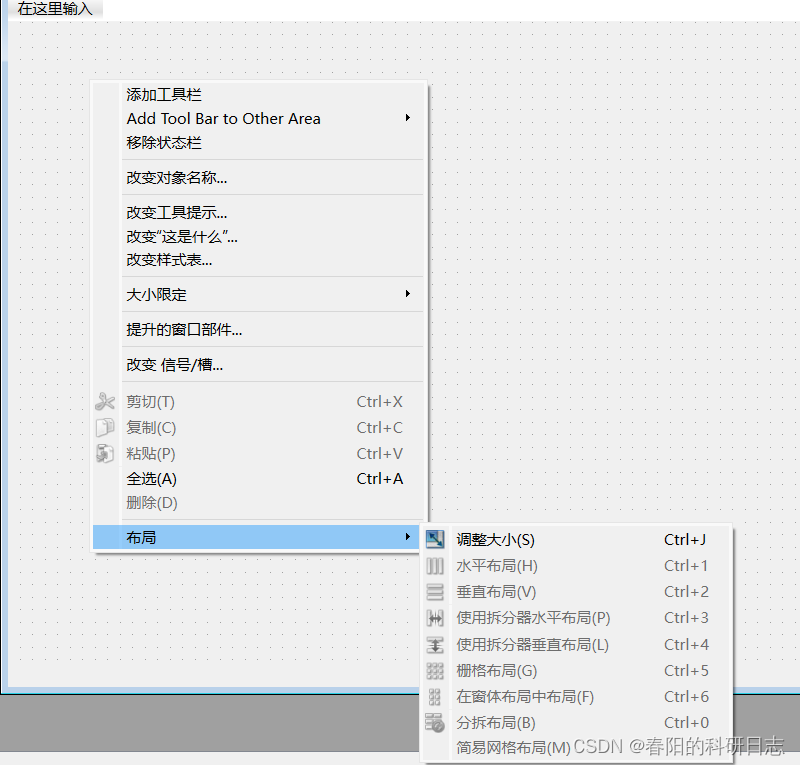
Task: Open Add Tool Bar to Other Area entry
Action: click(259, 118)
